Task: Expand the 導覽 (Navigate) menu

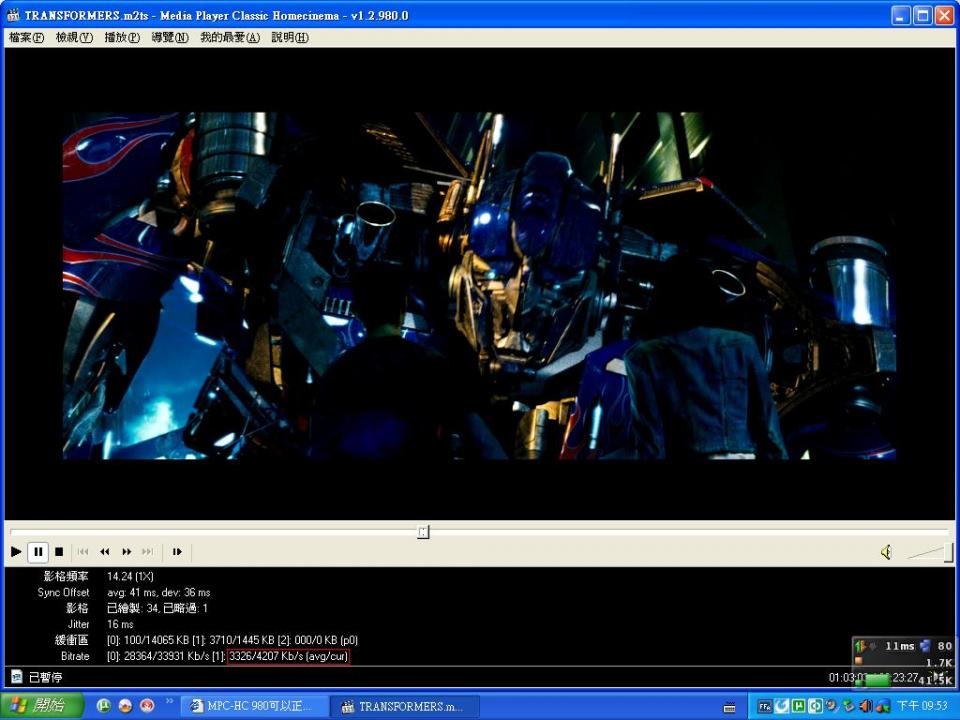Action: click(170, 37)
